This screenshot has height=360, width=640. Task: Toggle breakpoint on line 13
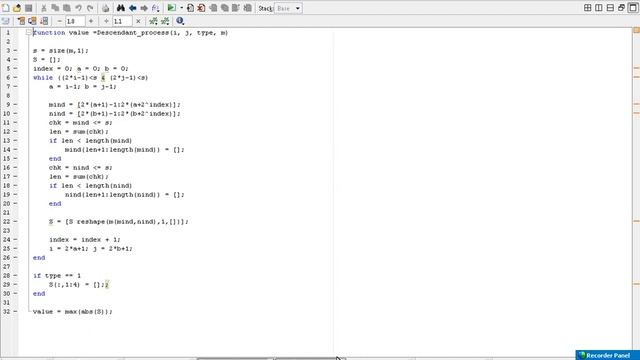pos(15,140)
